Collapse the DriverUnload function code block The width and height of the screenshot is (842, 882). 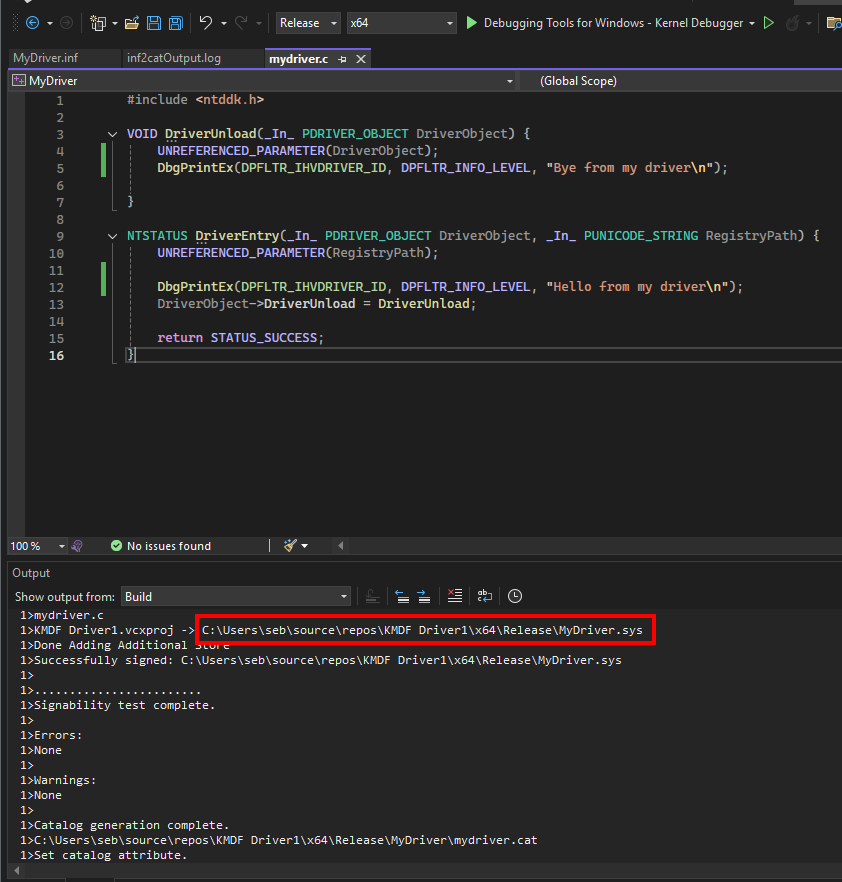(112, 134)
